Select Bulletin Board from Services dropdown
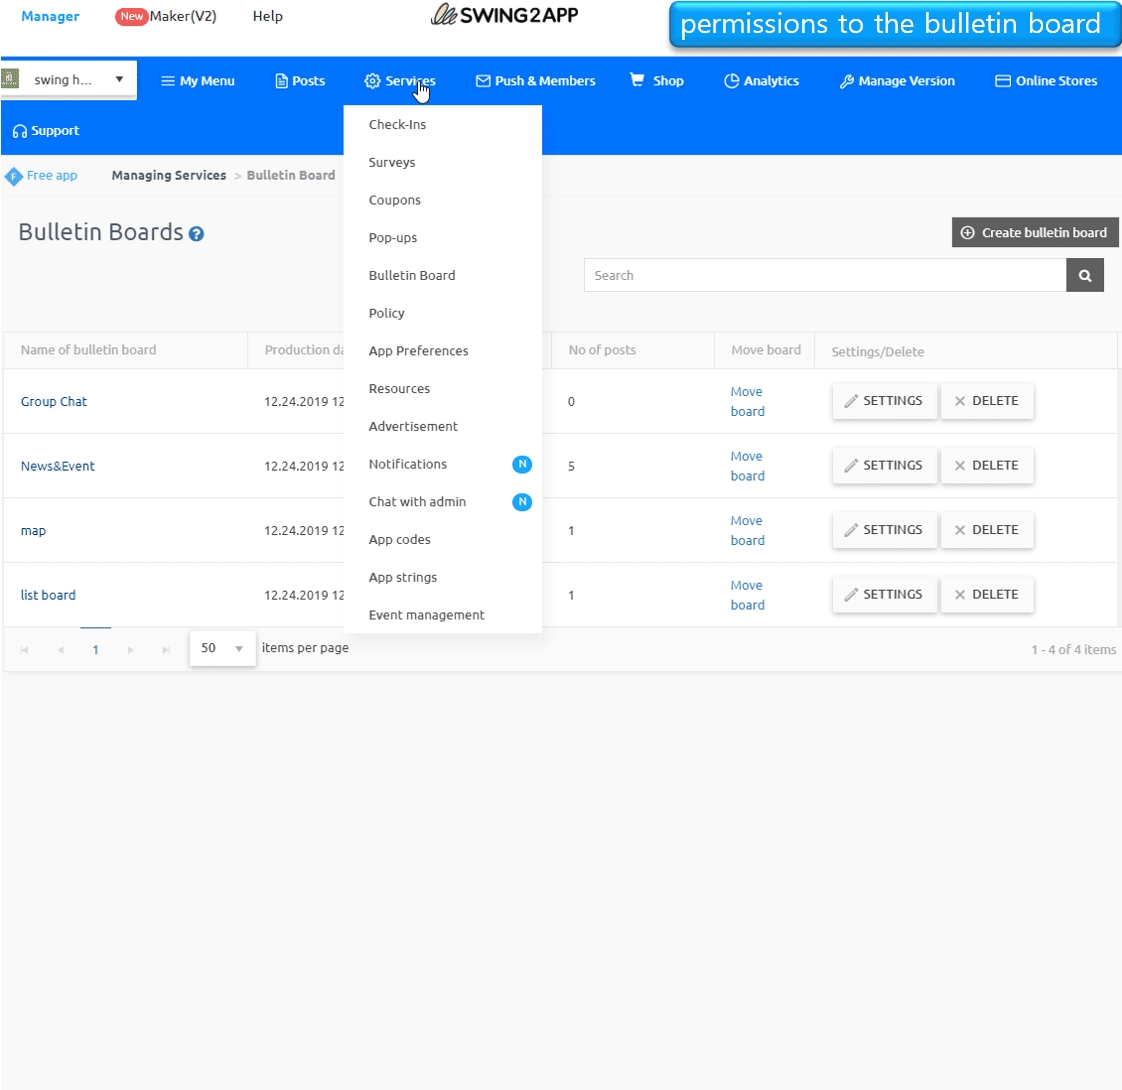1122x1090 pixels. click(442, 276)
